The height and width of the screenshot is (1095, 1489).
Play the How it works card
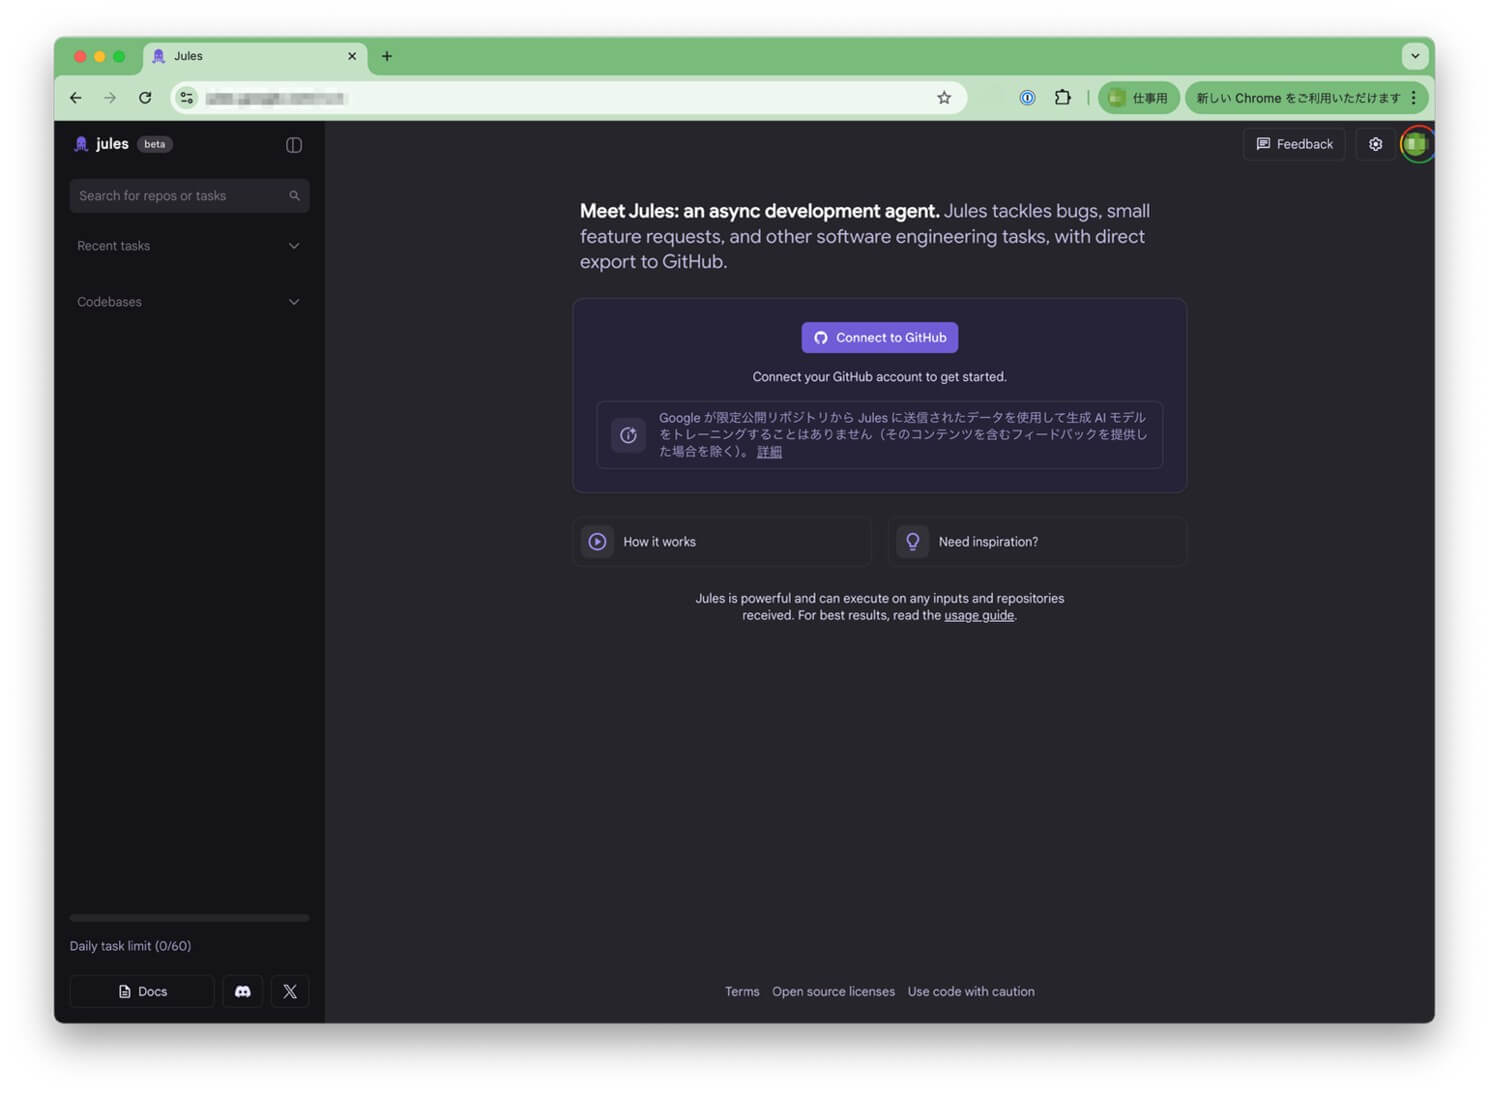(722, 541)
